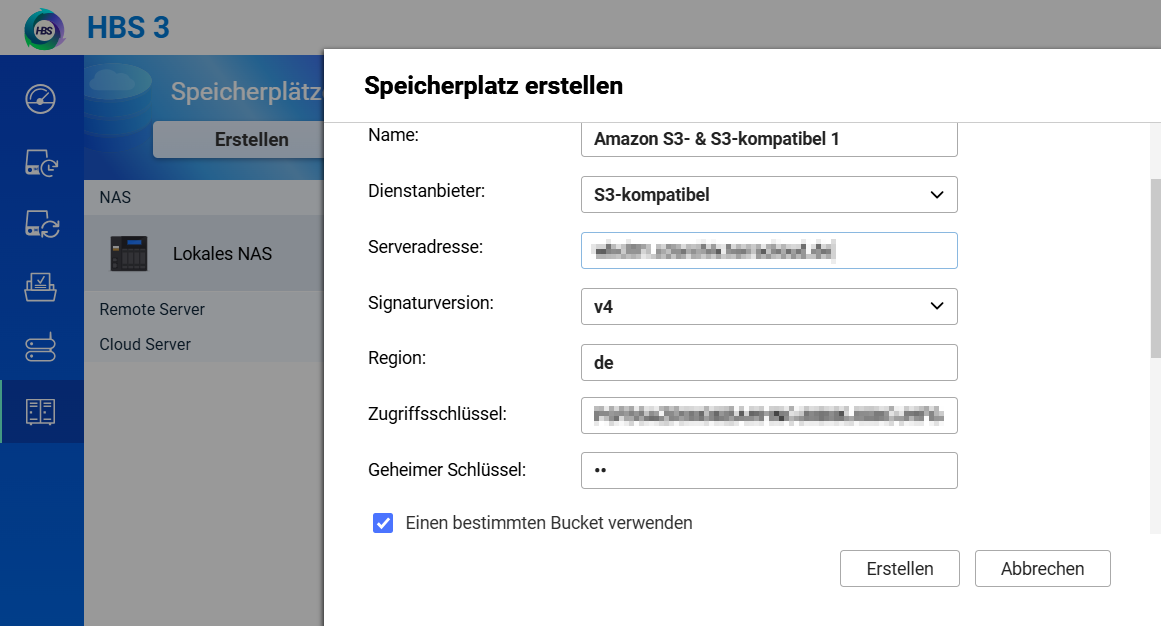Focus the Serveradresse input field
Image resolution: width=1161 pixels, height=626 pixels.
click(x=769, y=250)
